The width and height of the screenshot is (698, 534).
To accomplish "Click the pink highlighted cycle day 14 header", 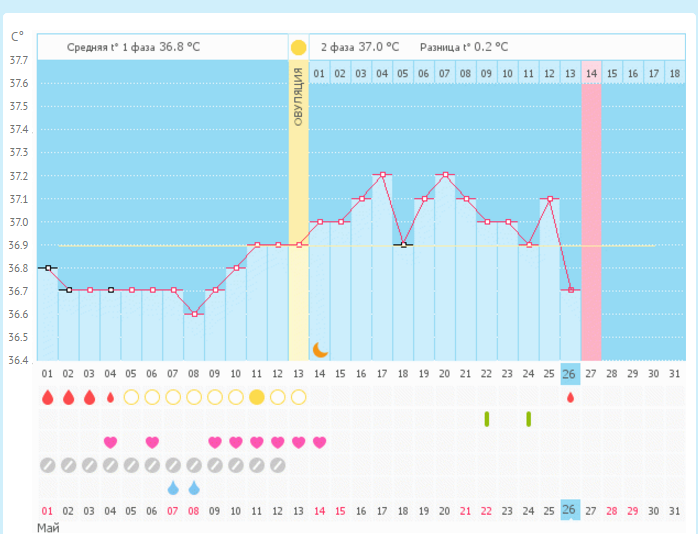I will [591, 73].
